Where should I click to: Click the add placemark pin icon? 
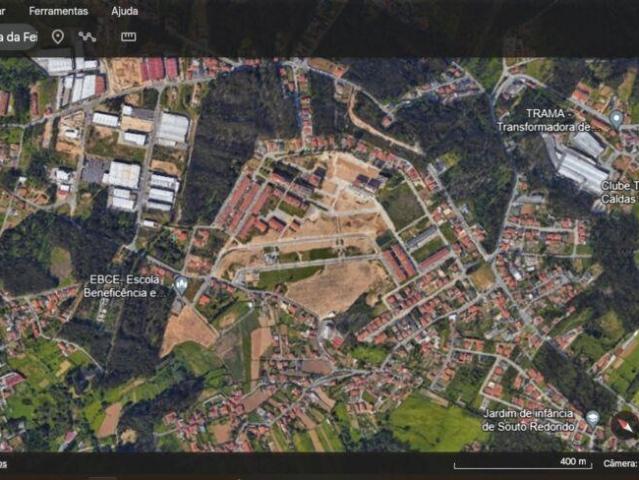58,37
